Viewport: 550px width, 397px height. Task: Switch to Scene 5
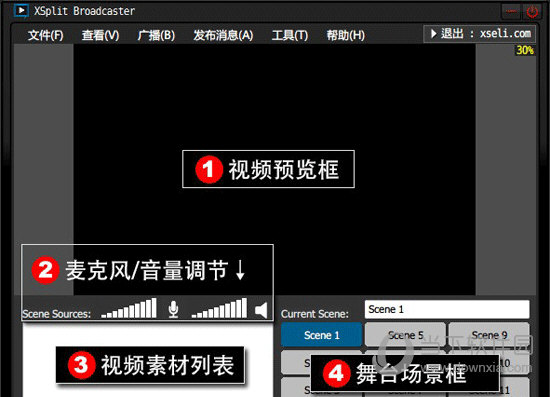tap(405, 335)
